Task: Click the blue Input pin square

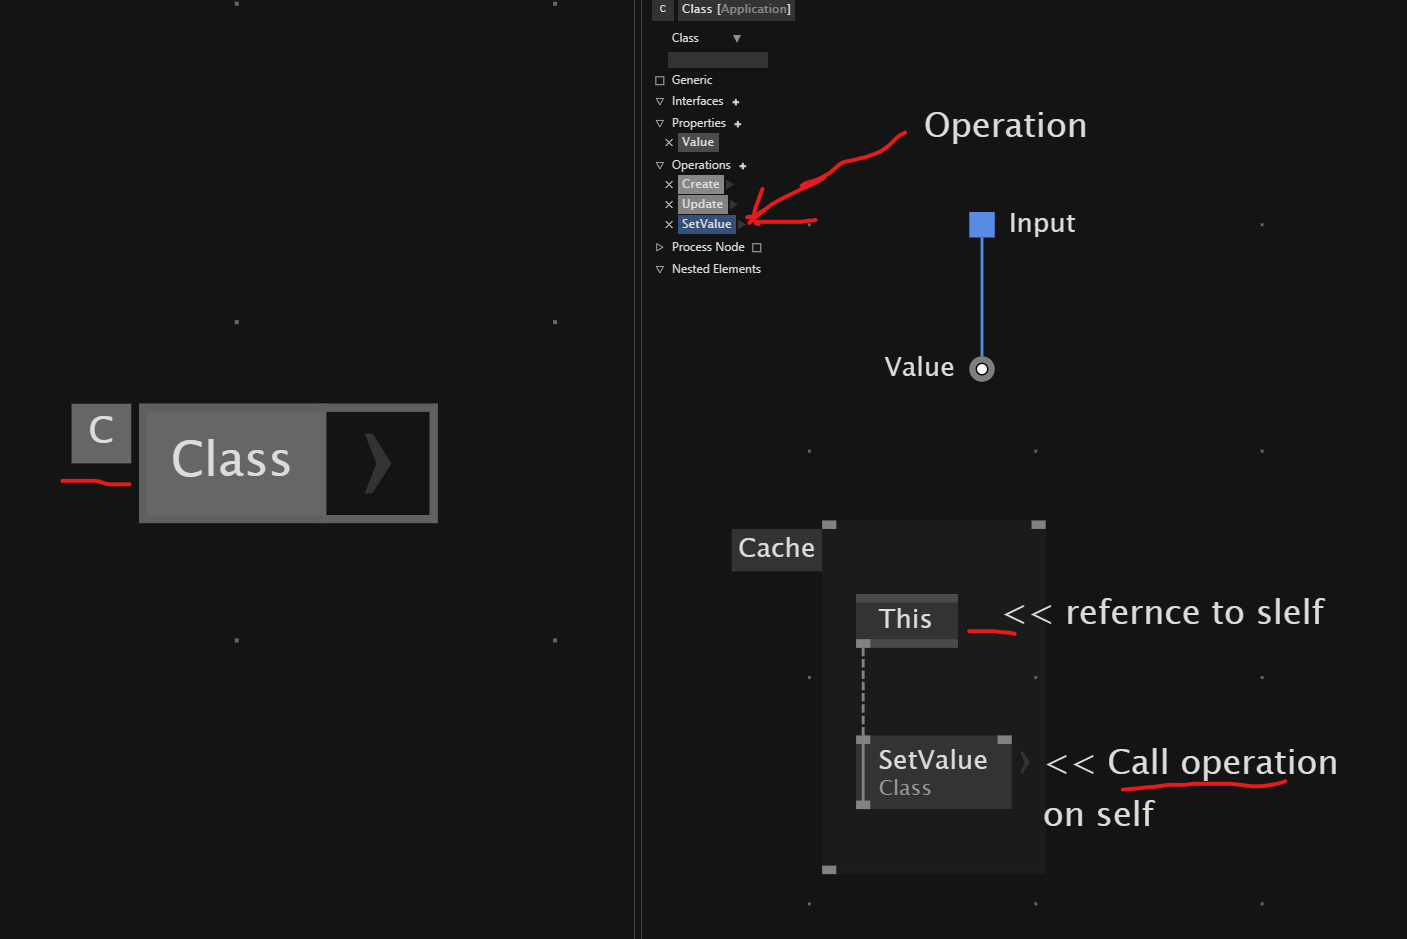Action: click(982, 225)
